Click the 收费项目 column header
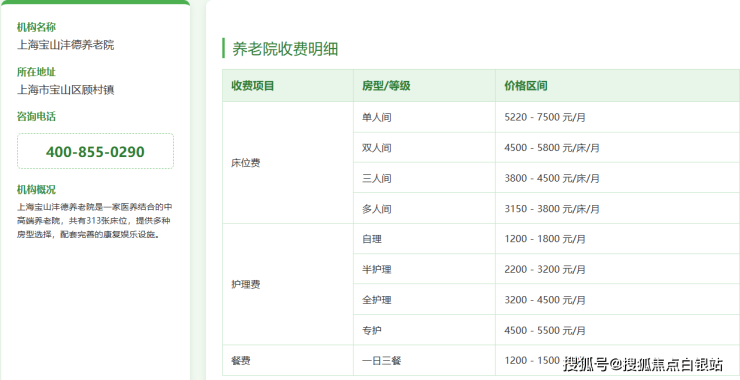Image resolution: width=740 pixels, height=380 pixels. coord(288,85)
